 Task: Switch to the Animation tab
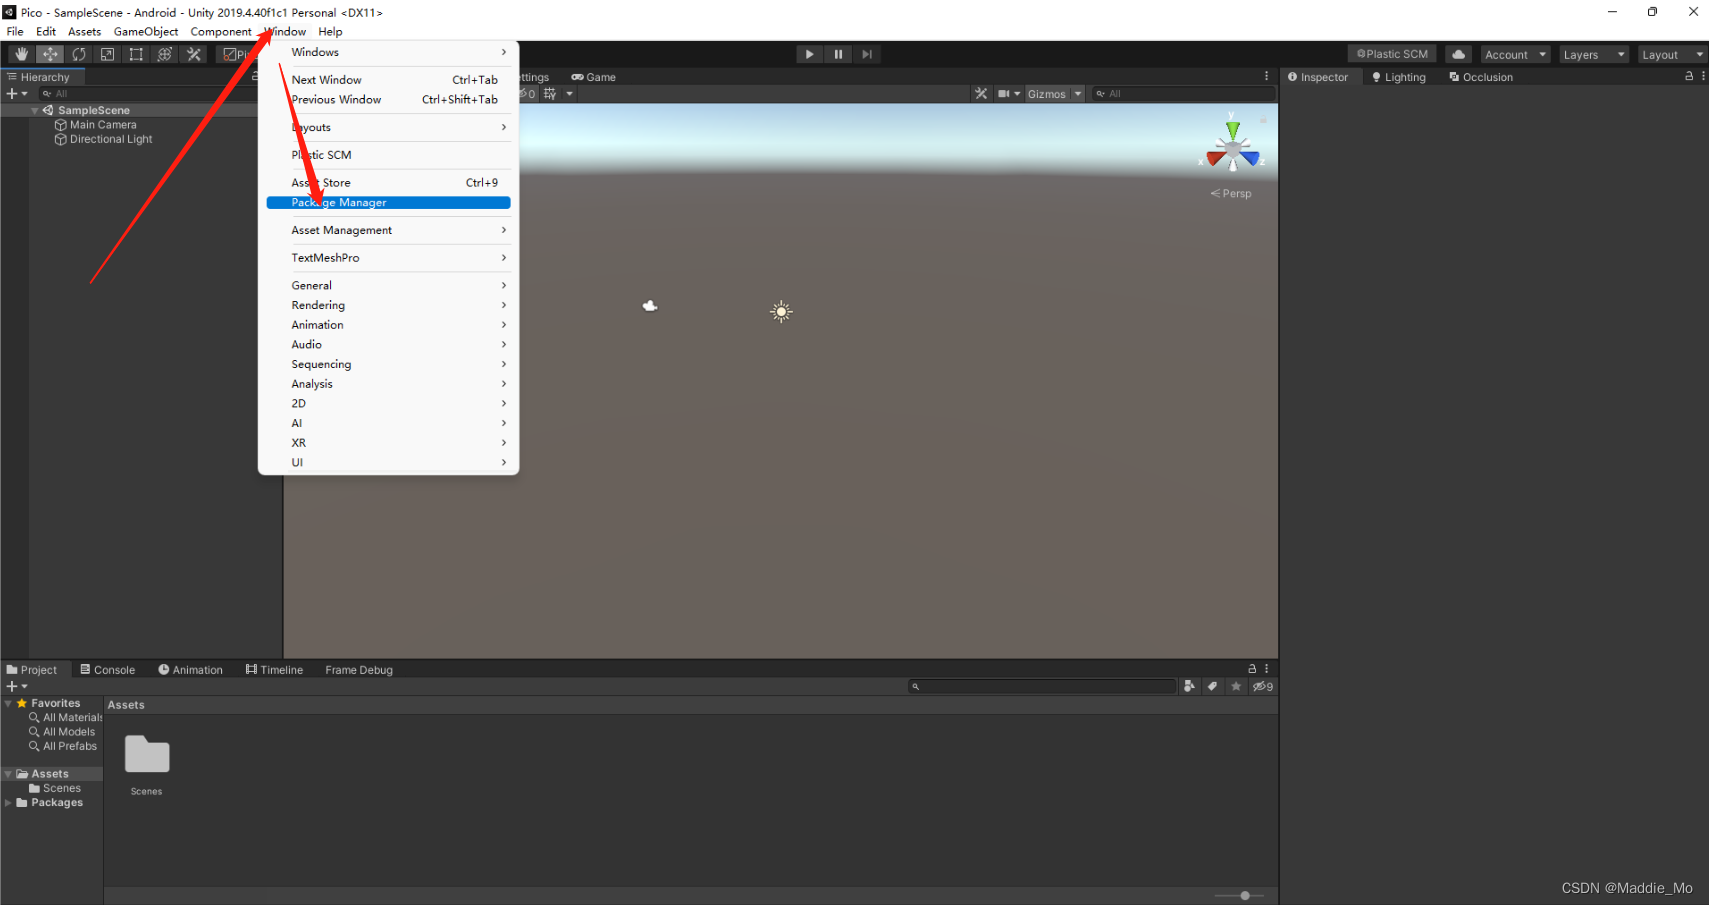[x=190, y=670]
